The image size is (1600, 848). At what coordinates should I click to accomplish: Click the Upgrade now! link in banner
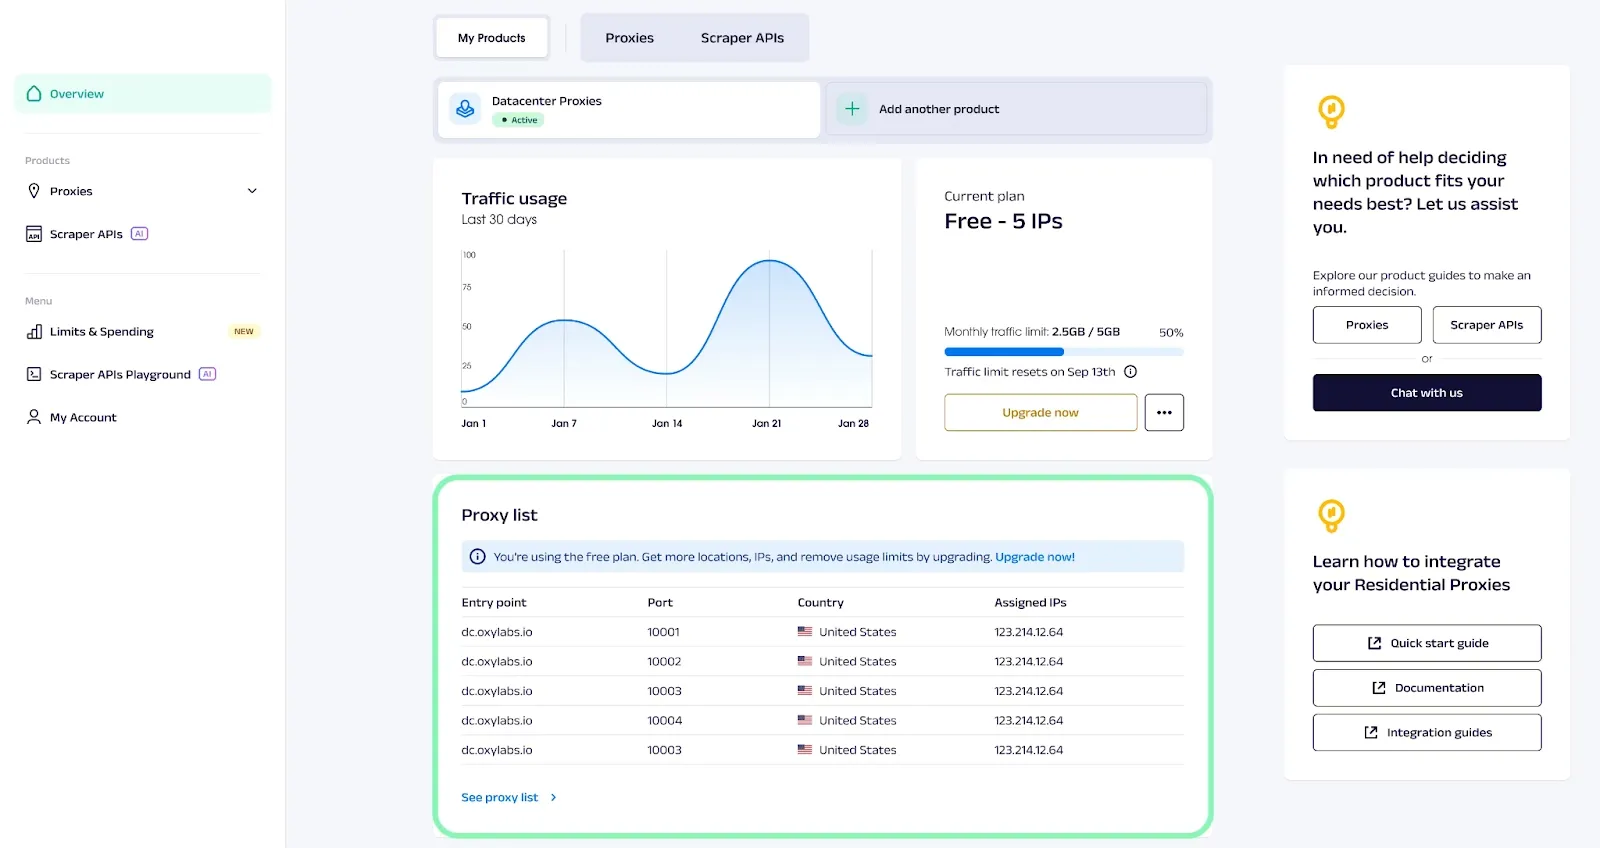(x=1034, y=557)
